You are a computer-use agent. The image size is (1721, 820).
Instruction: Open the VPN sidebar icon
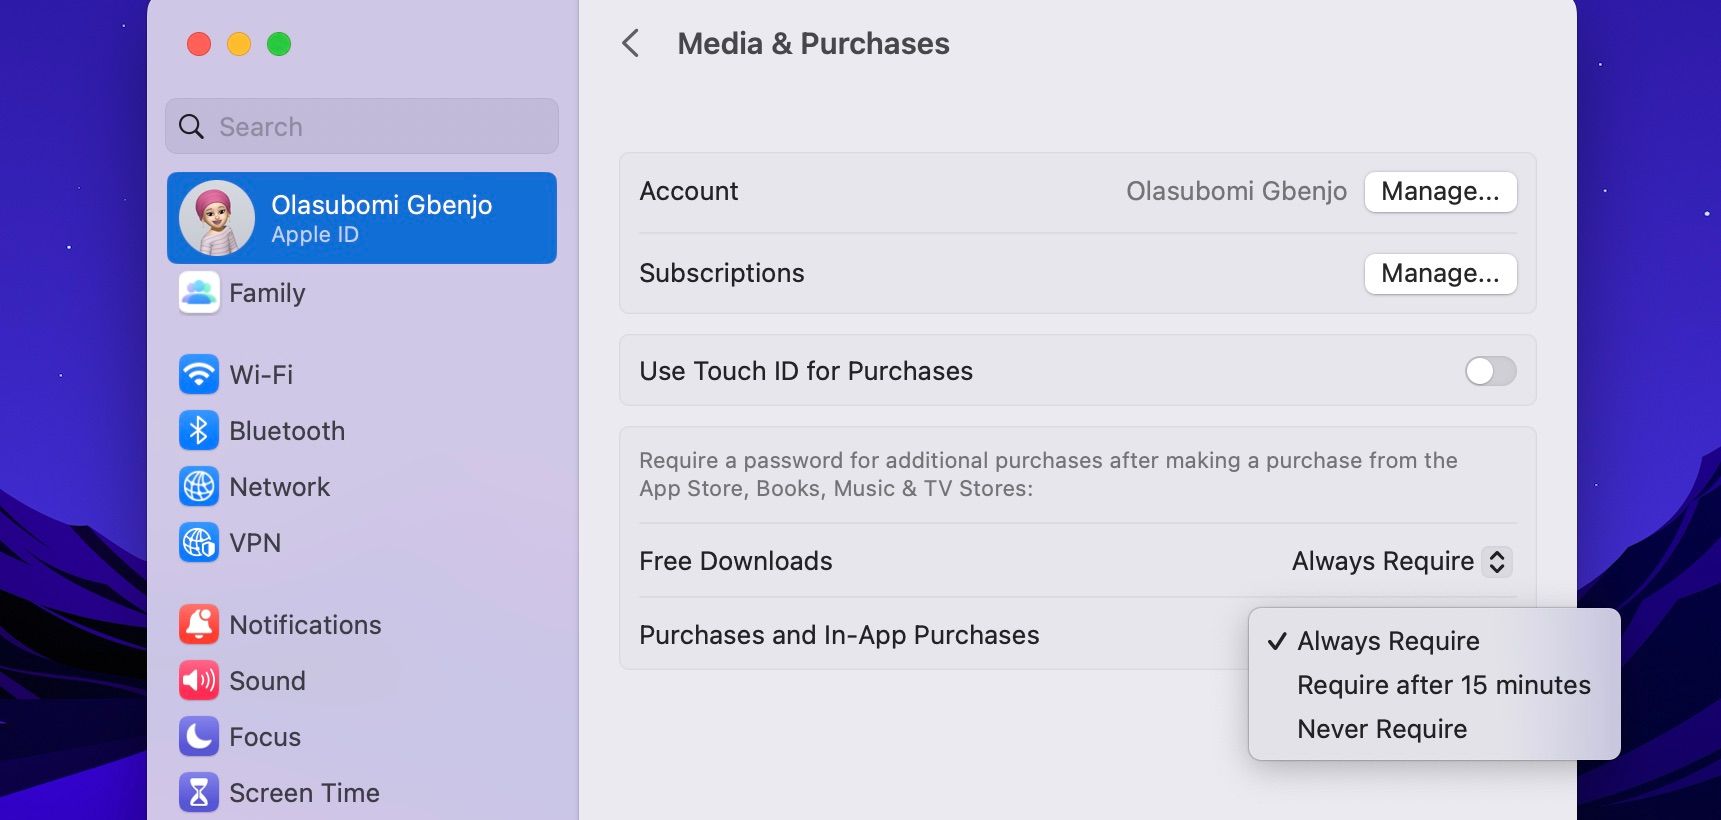[x=199, y=543]
